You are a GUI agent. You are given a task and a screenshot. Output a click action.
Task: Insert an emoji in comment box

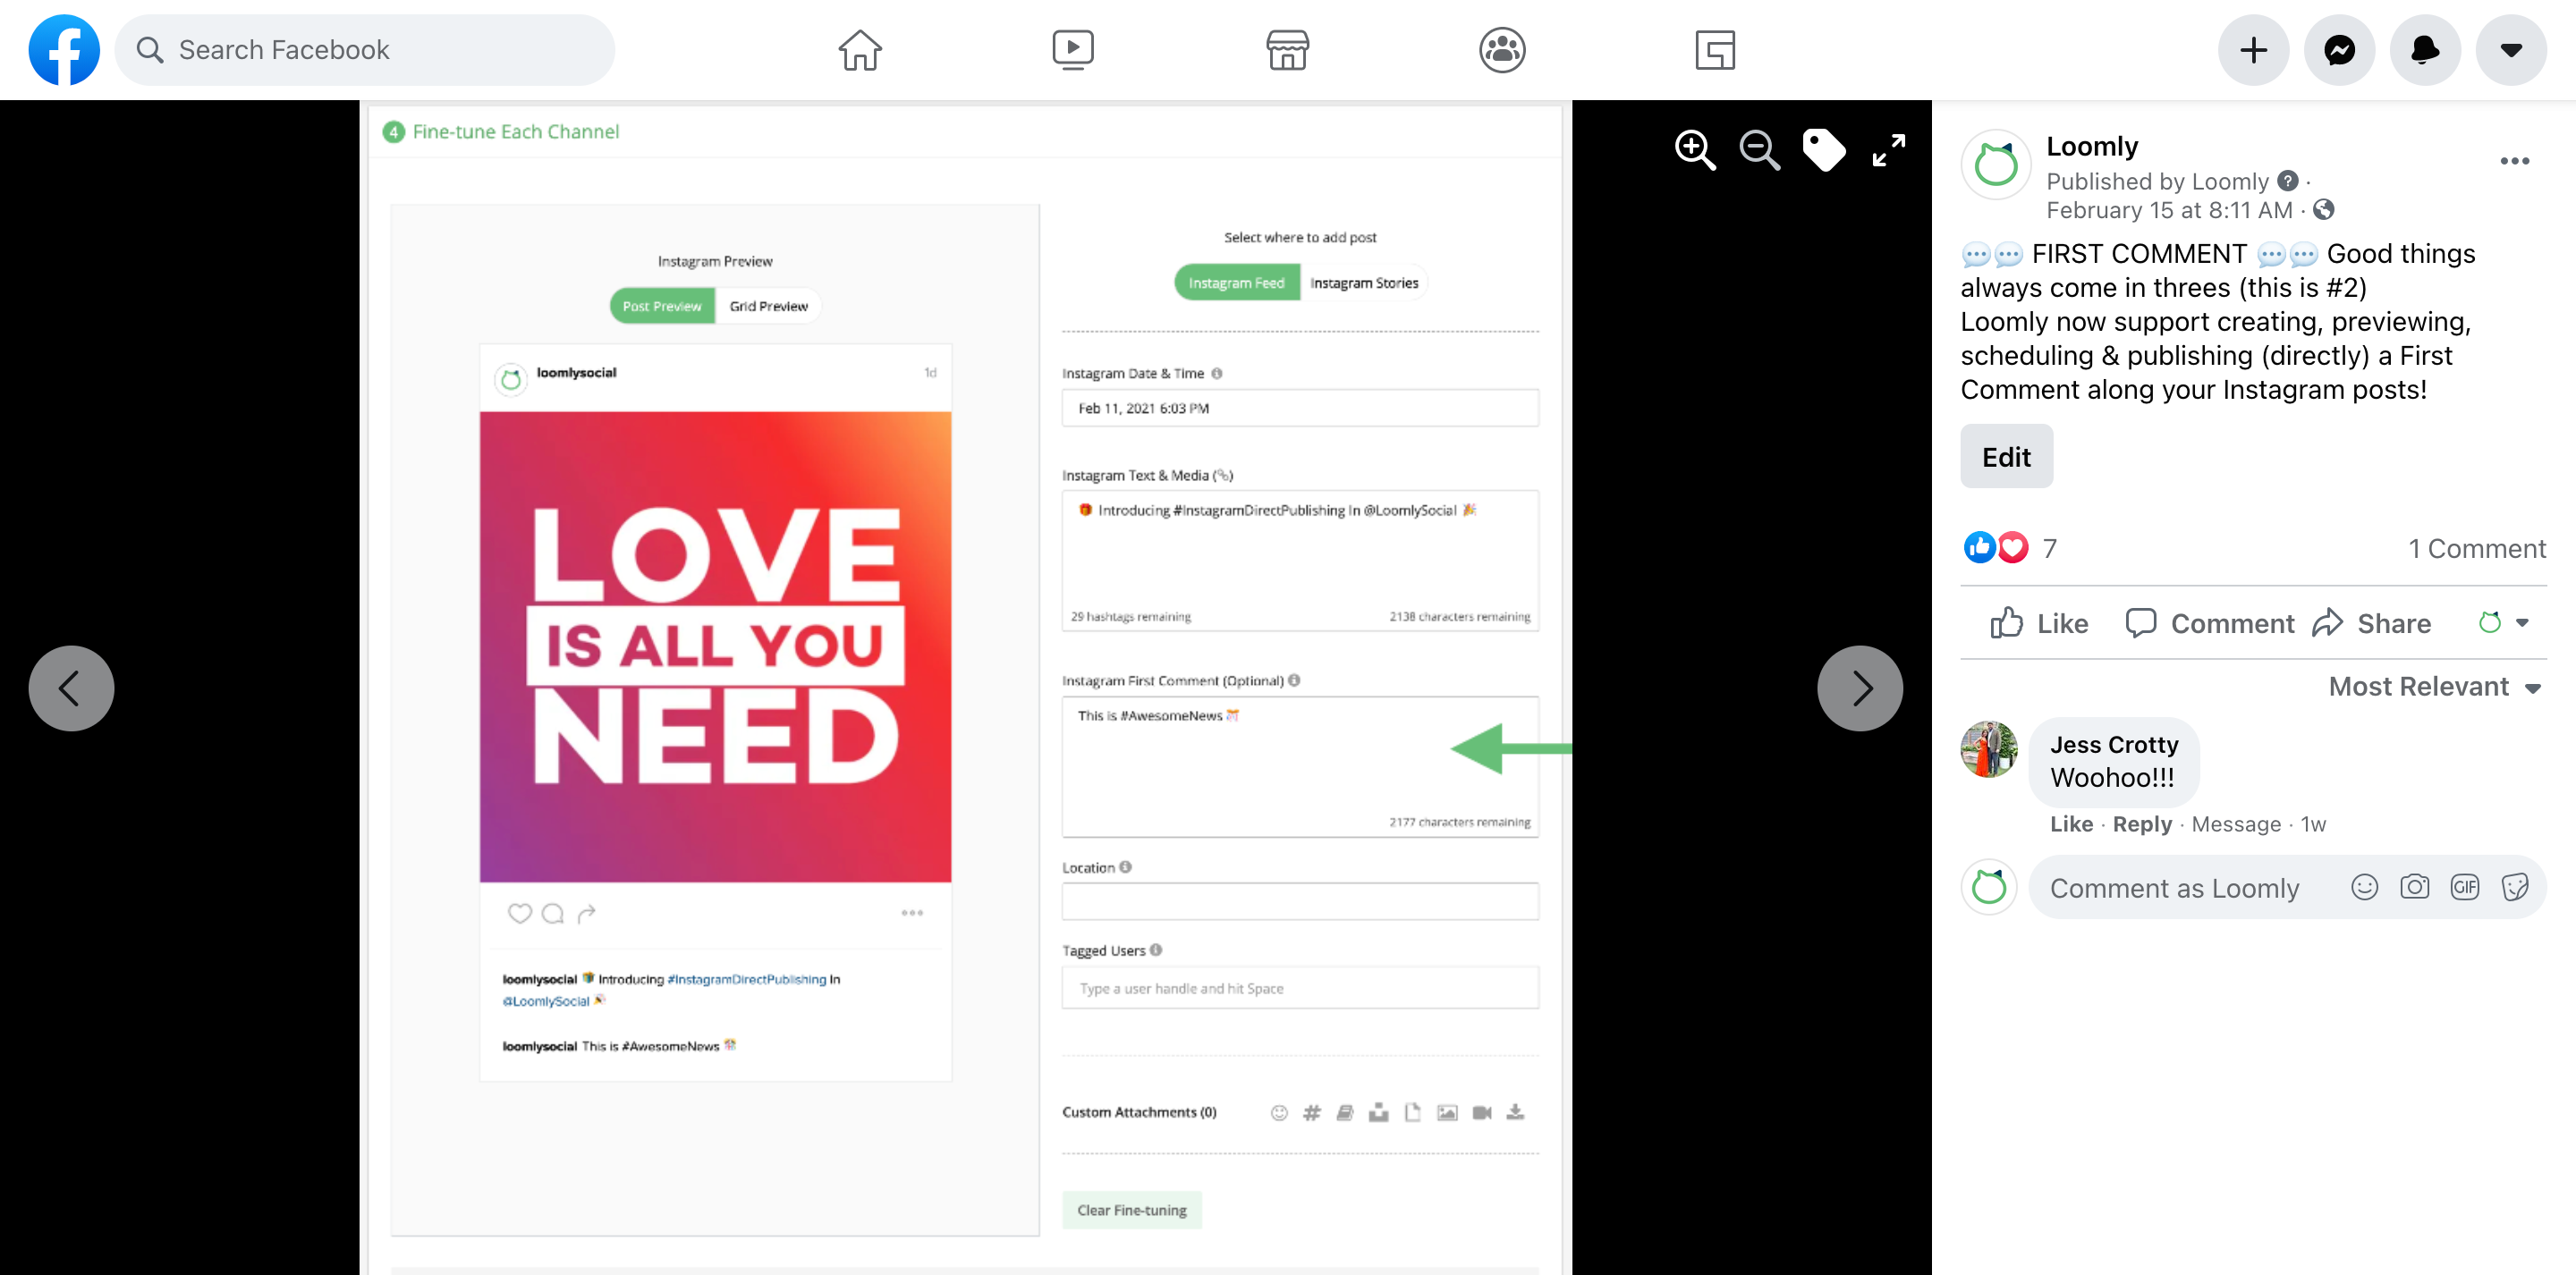[x=2364, y=887]
